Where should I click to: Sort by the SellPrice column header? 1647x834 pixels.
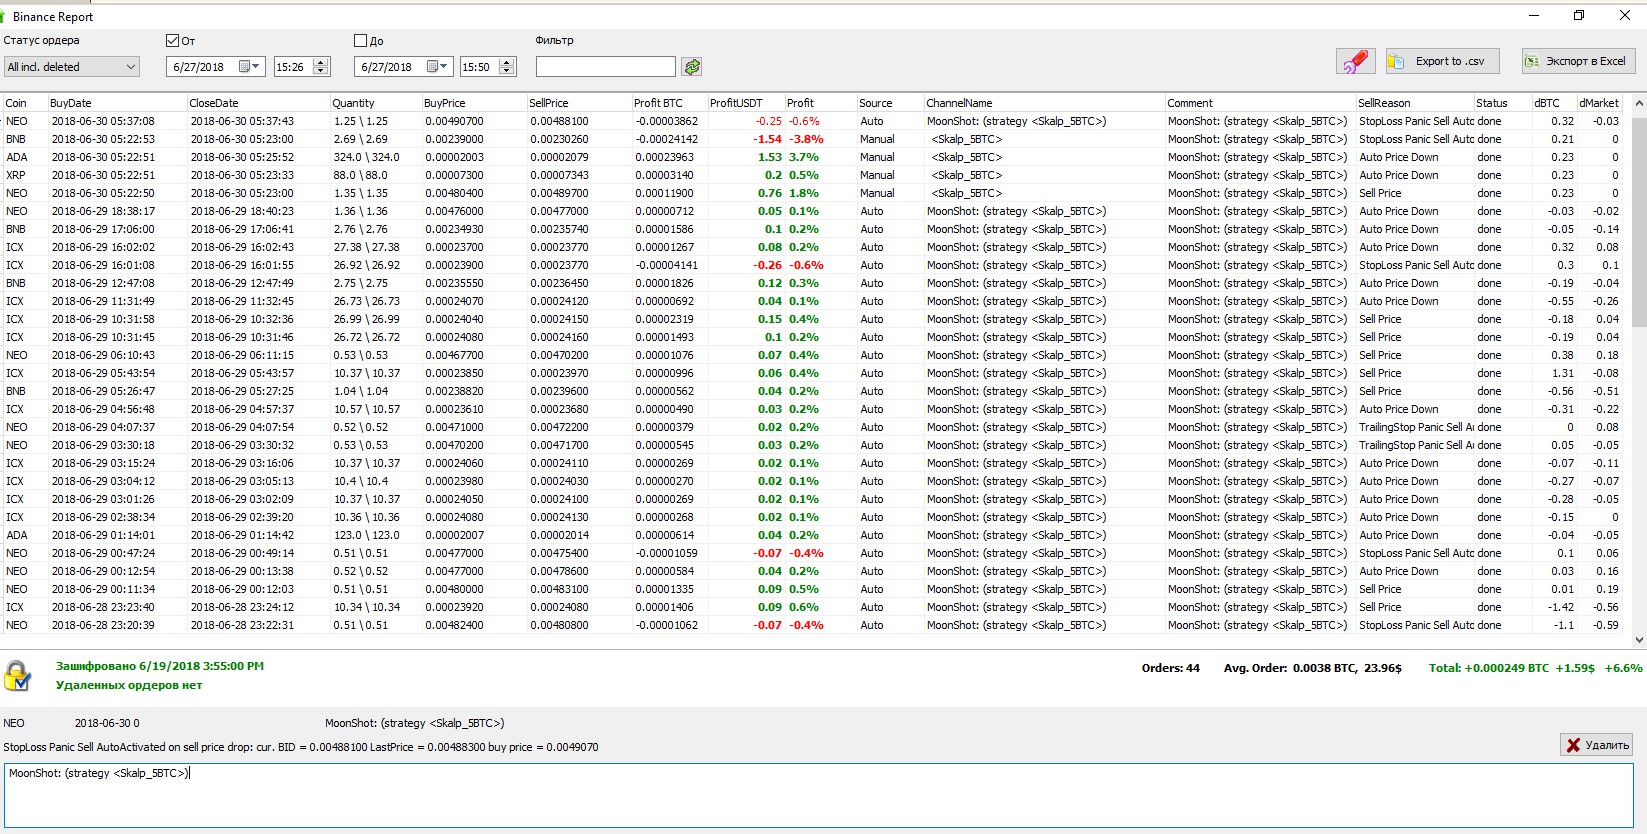[x=578, y=103]
